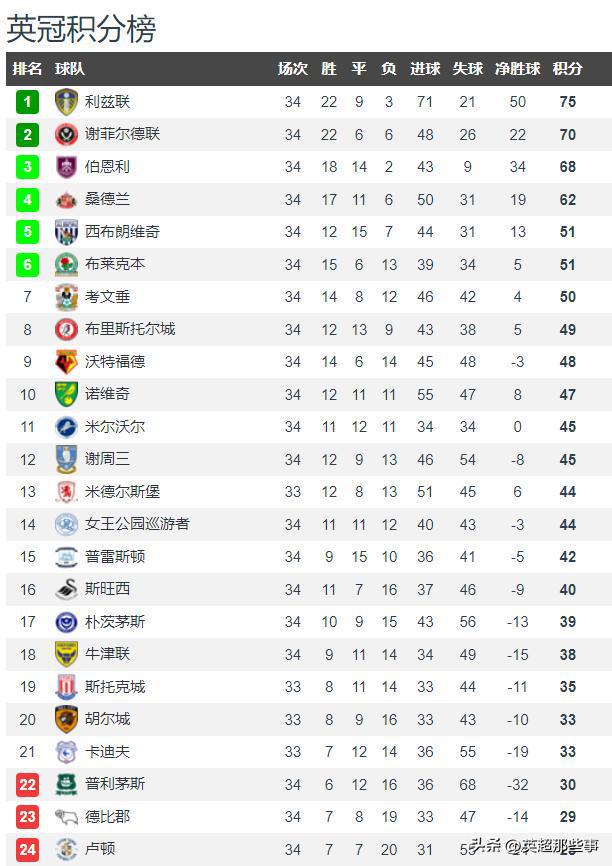Viewport: 612px width, 866px height.
Task: Select the Burnley (伯恩利) club crest
Action: click(x=66, y=167)
